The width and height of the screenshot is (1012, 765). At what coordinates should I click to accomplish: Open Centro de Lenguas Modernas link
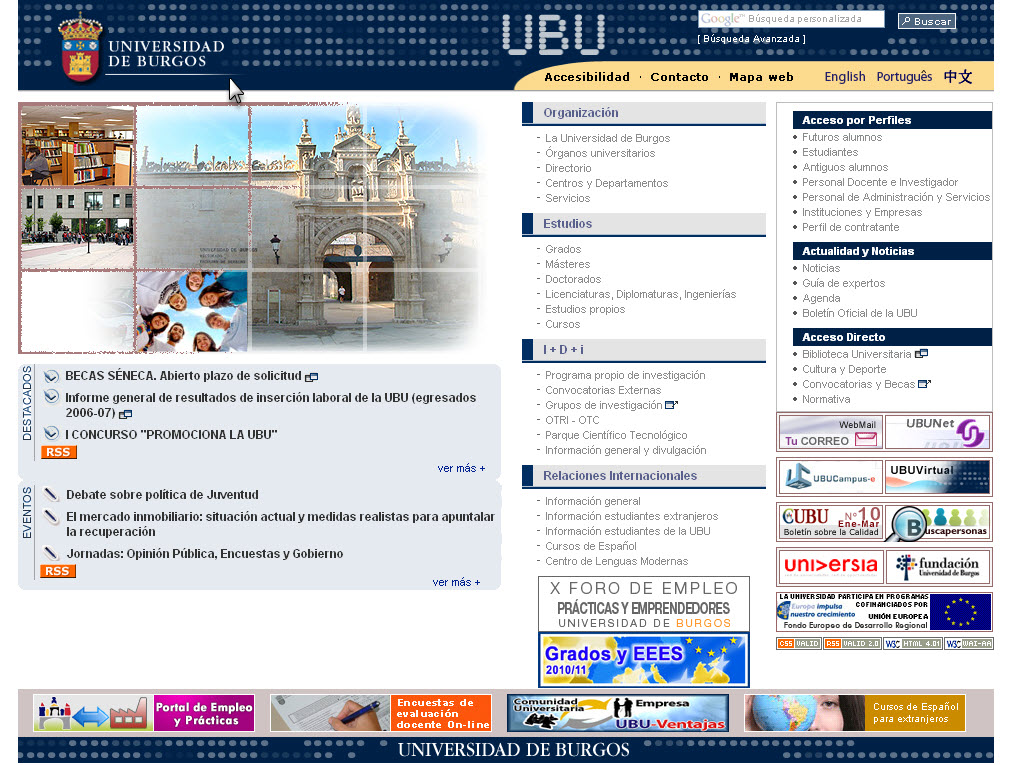[x=616, y=561]
